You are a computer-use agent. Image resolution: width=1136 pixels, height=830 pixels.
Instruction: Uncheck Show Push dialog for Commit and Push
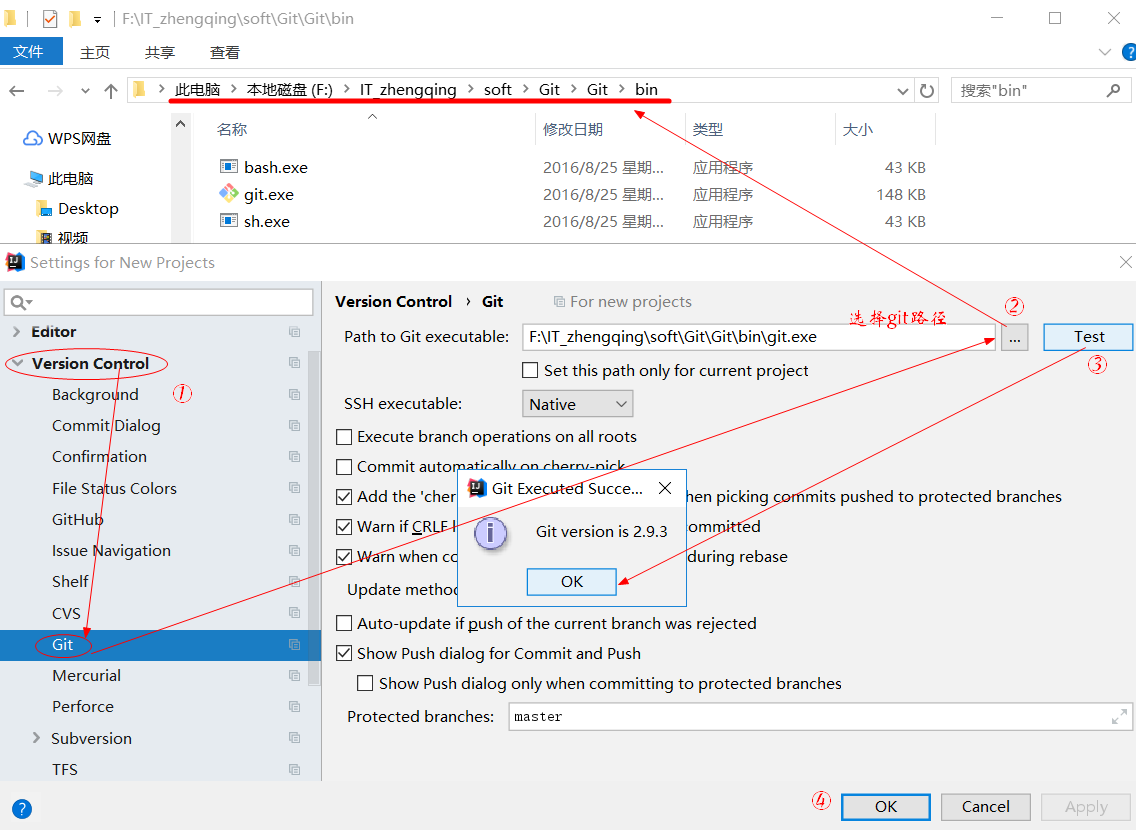(x=344, y=653)
